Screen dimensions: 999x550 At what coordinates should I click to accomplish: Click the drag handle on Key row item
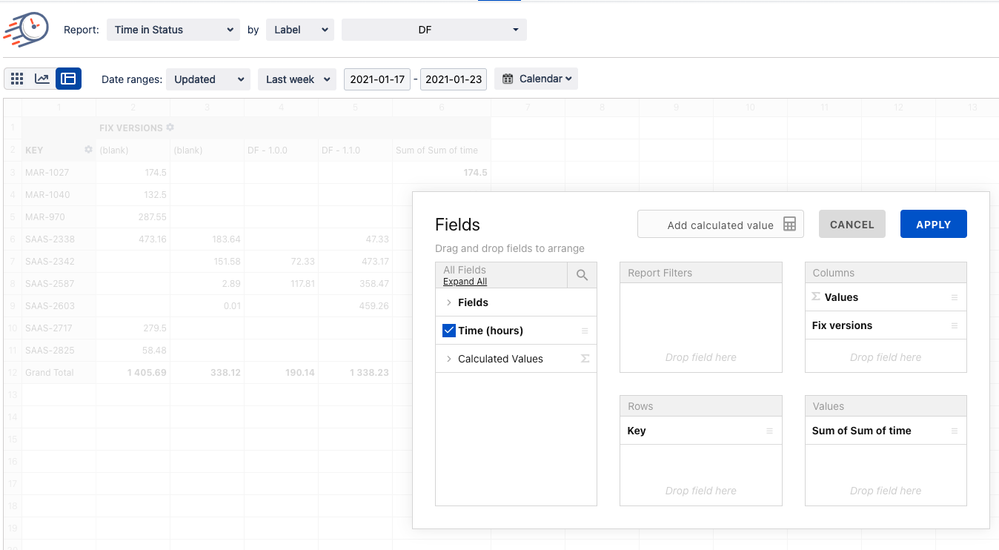pyautogui.click(x=770, y=431)
